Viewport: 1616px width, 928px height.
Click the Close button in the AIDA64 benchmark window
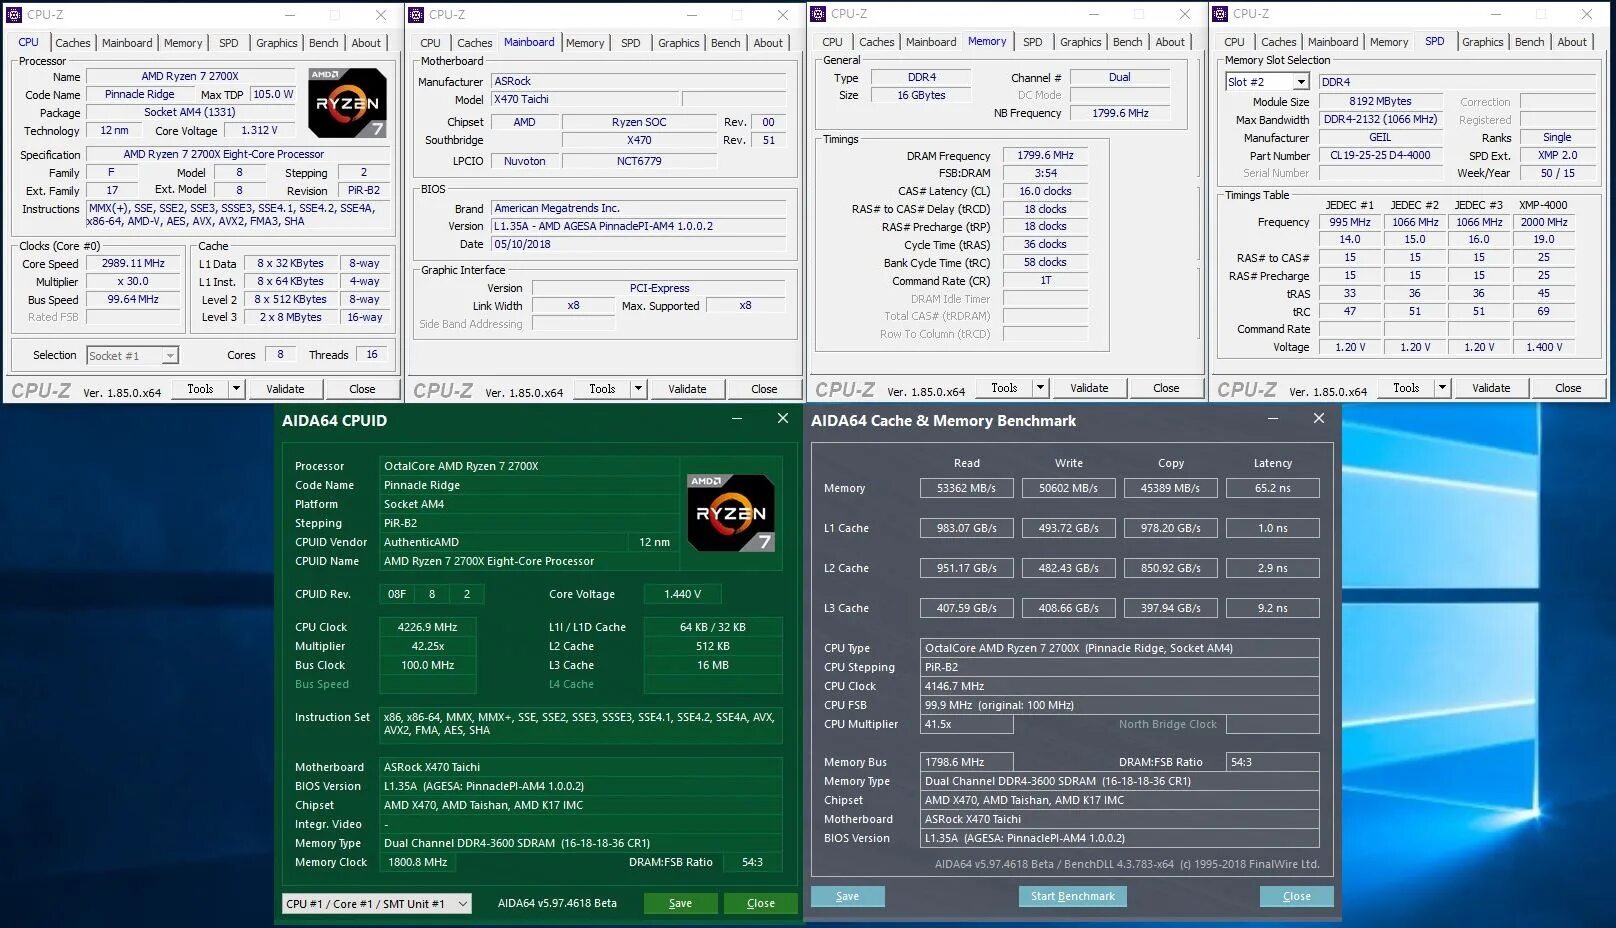pos(1297,896)
